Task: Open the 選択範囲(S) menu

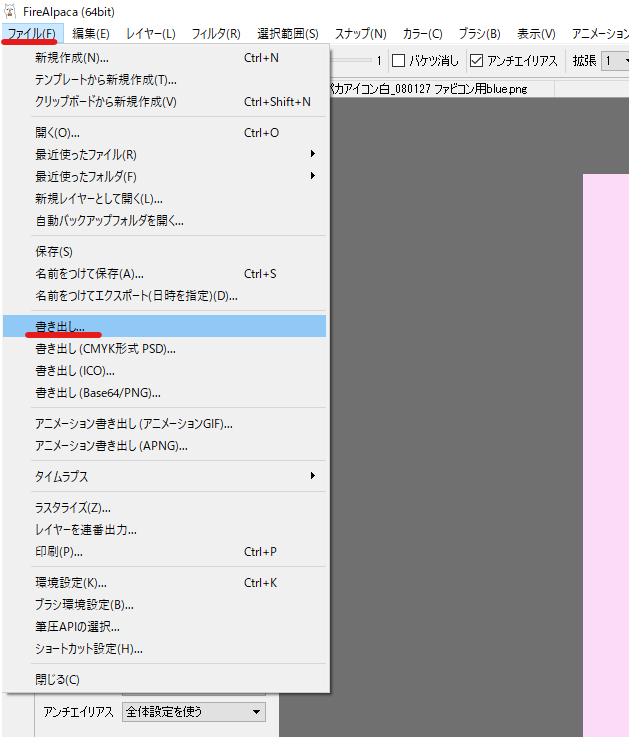Action: pos(288,34)
